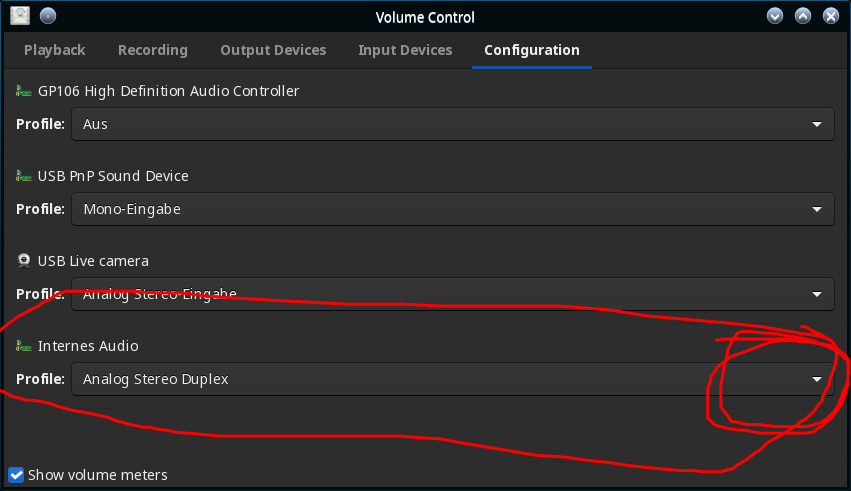This screenshot has height=491, width=851.
Task: Open the Mono-Eingabe profile dropdown
Action: click(x=453, y=209)
